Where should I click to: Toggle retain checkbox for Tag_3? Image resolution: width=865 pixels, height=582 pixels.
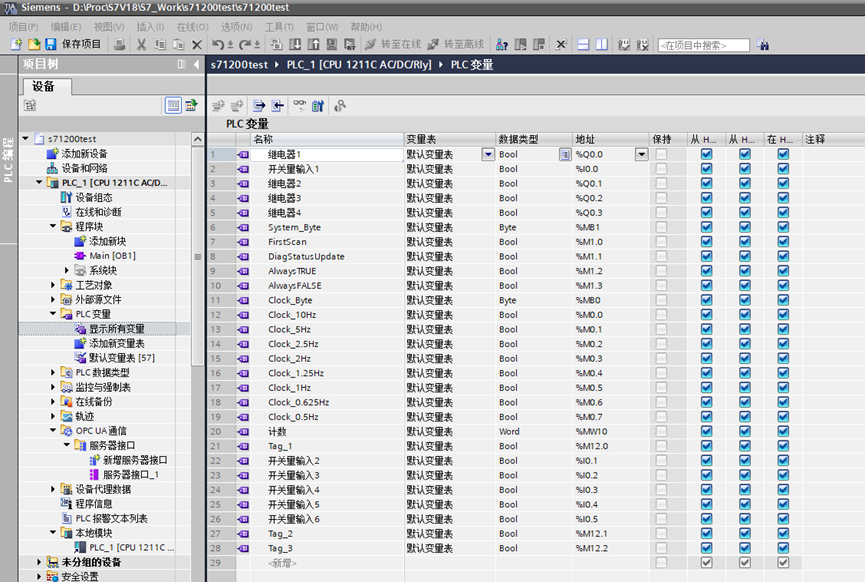[661, 548]
